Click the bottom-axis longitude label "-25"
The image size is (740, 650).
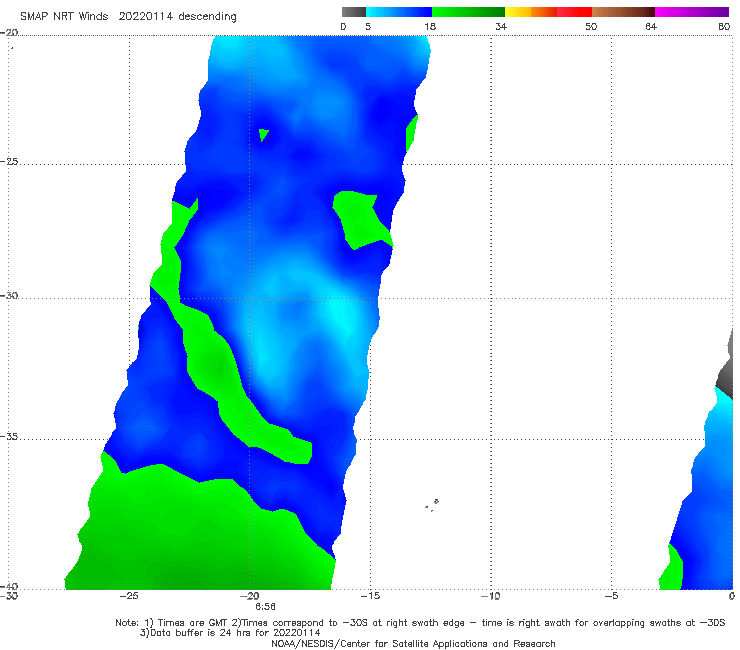129,596
